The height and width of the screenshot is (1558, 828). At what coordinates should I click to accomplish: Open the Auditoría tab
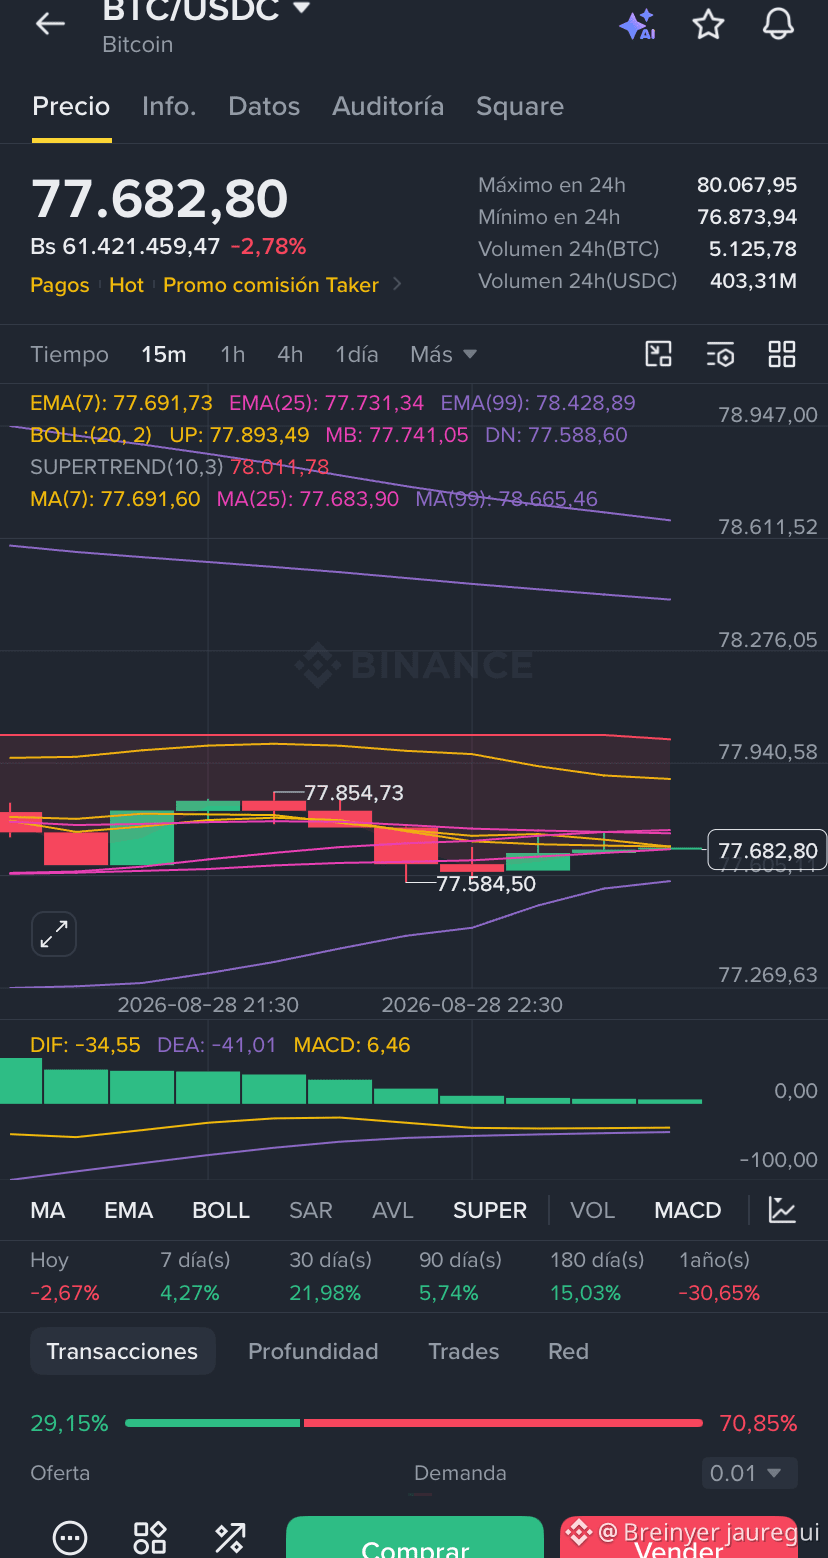tap(388, 106)
